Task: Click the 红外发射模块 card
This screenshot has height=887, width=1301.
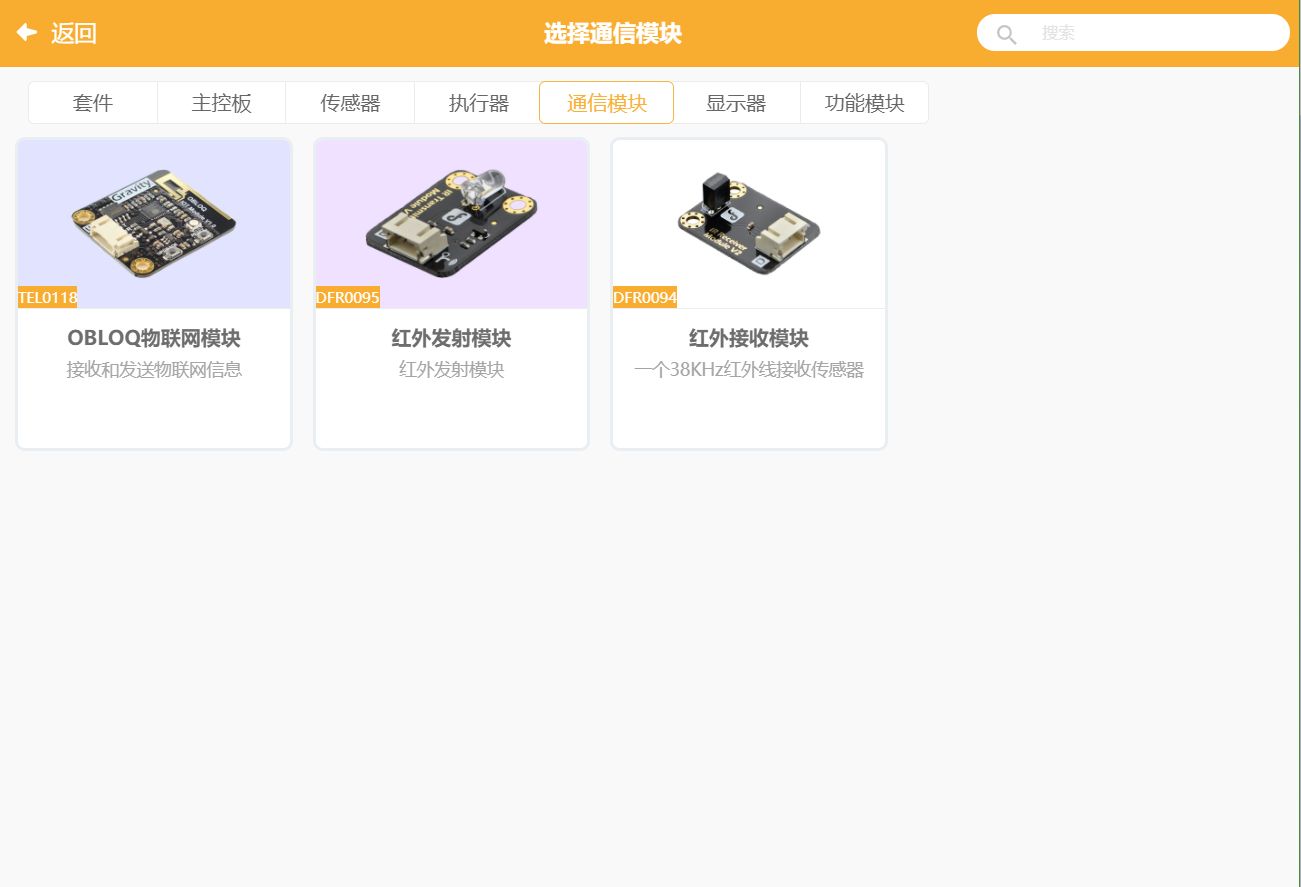Action: tap(450, 293)
